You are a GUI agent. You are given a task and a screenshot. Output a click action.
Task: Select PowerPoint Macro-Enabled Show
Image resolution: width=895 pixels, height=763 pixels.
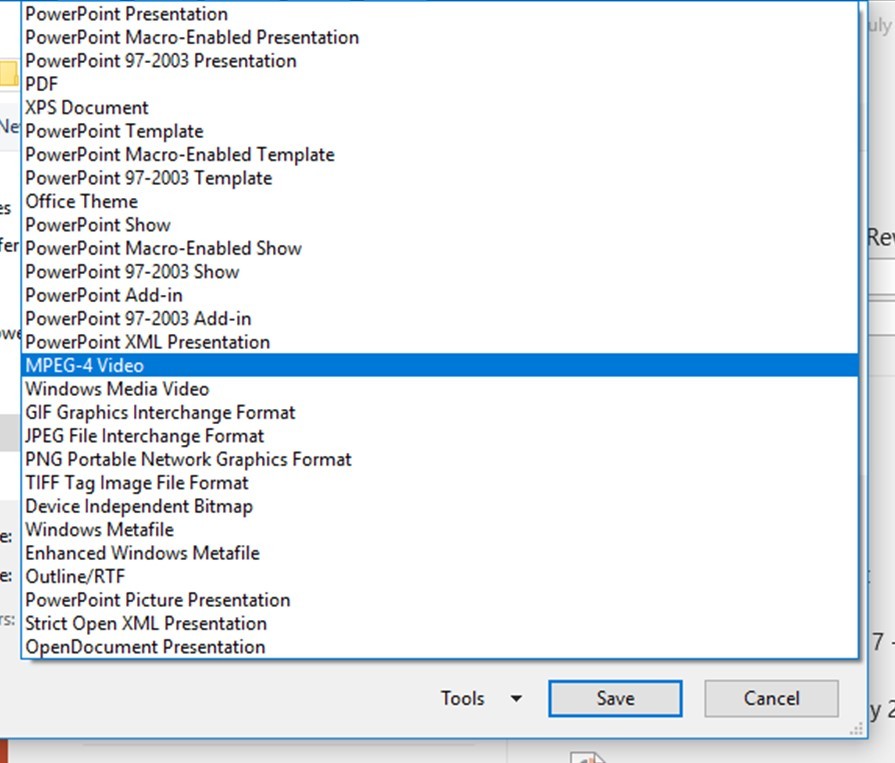[440, 248]
